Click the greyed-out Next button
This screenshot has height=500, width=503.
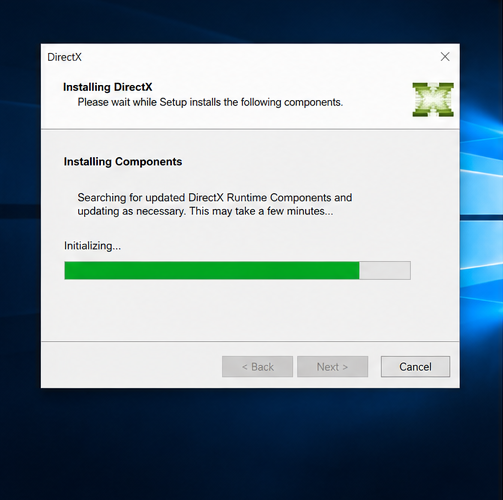click(x=332, y=367)
